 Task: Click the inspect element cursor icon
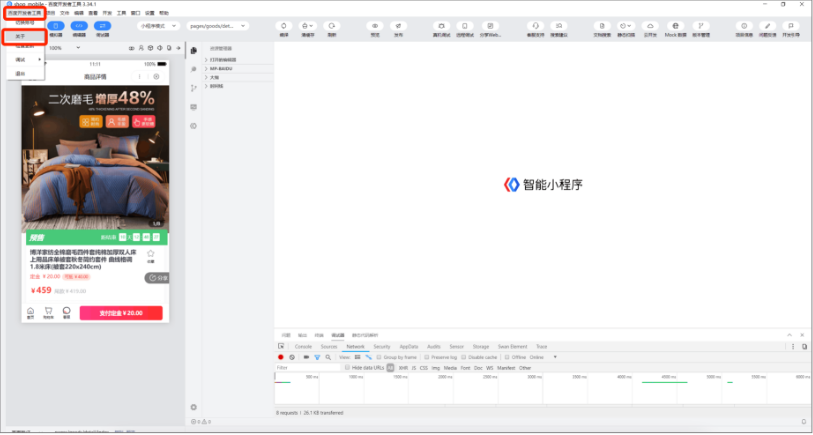tap(281, 346)
